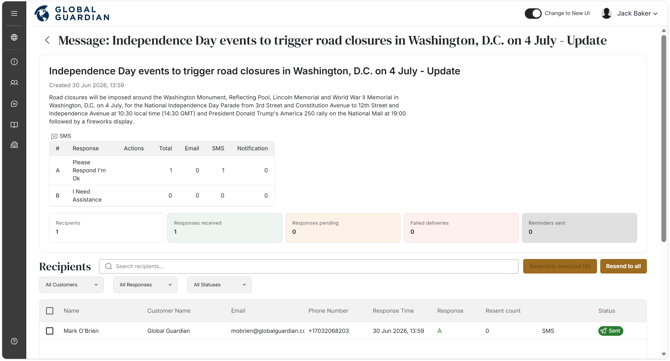This screenshot has height=361, width=670.
Task: Expand the All Customers dropdown
Action: click(71, 285)
